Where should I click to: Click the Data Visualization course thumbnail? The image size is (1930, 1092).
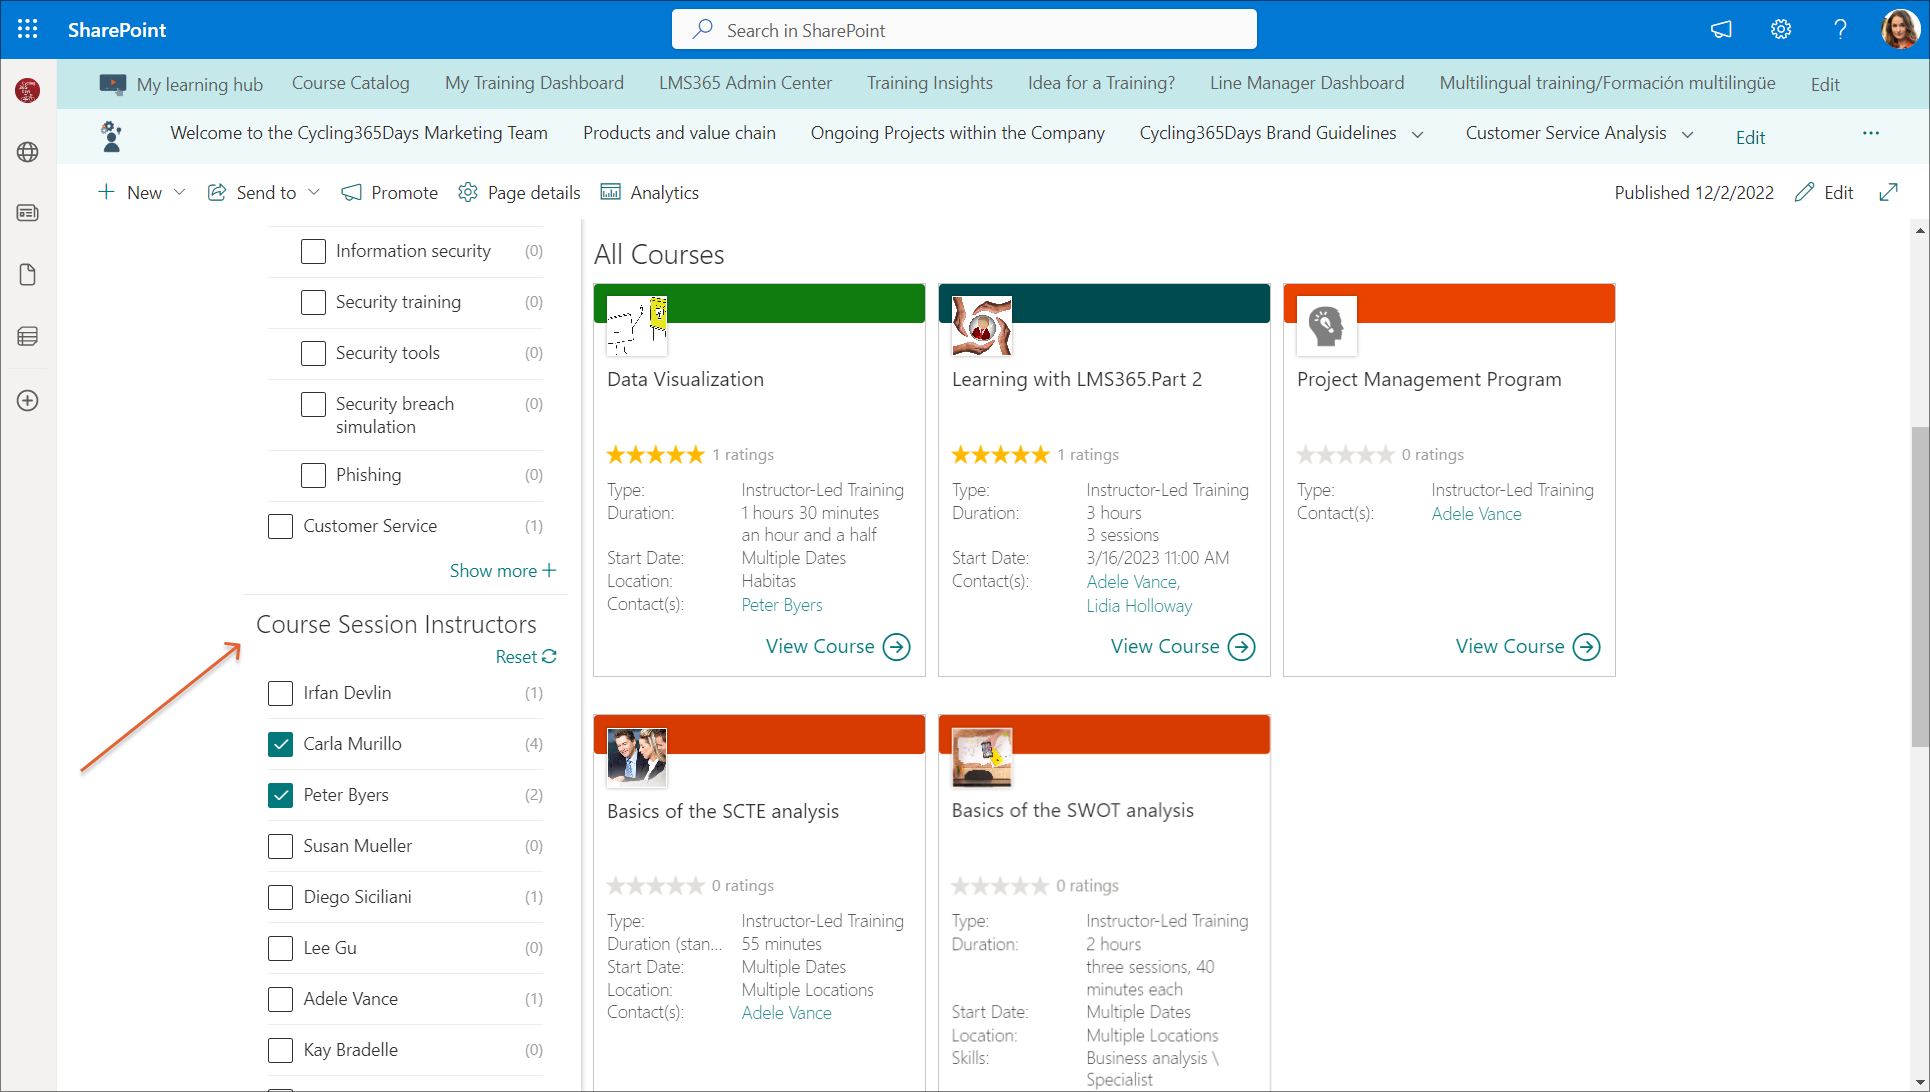[637, 326]
